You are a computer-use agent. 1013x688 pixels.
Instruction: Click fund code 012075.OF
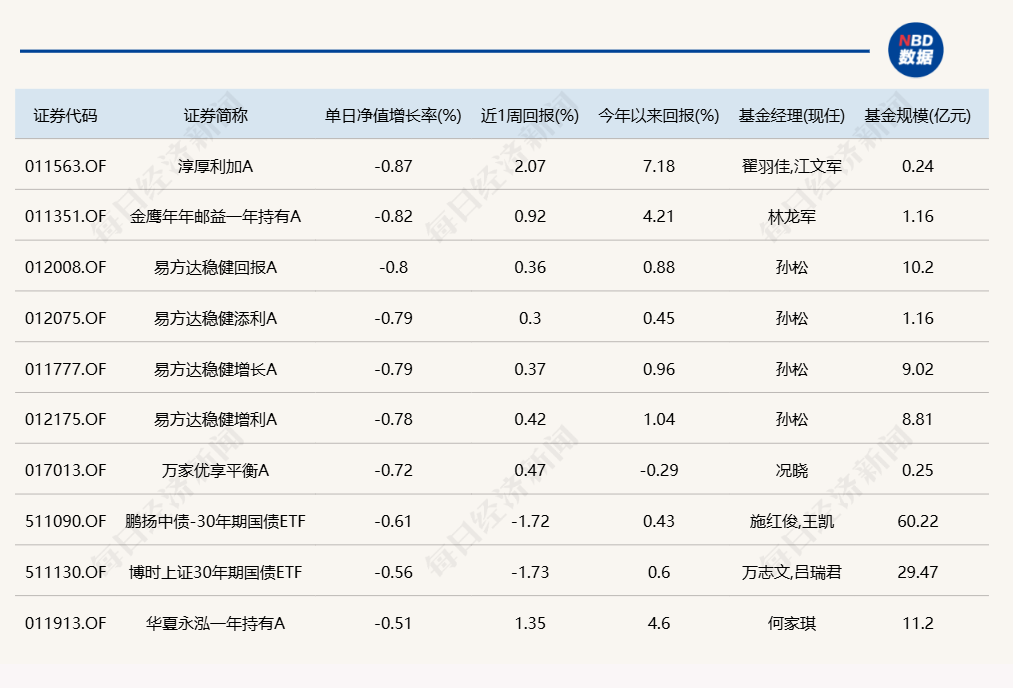click(66, 318)
